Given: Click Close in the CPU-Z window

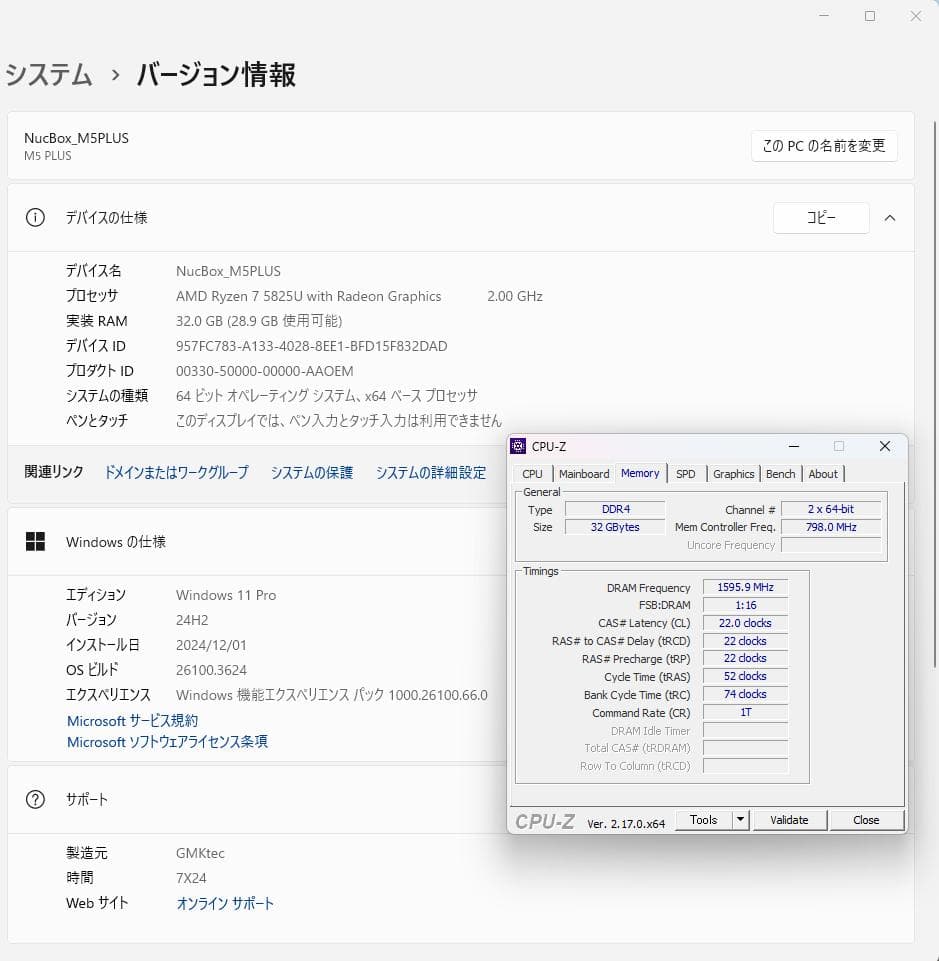Looking at the screenshot, I should tap(866, 819).
